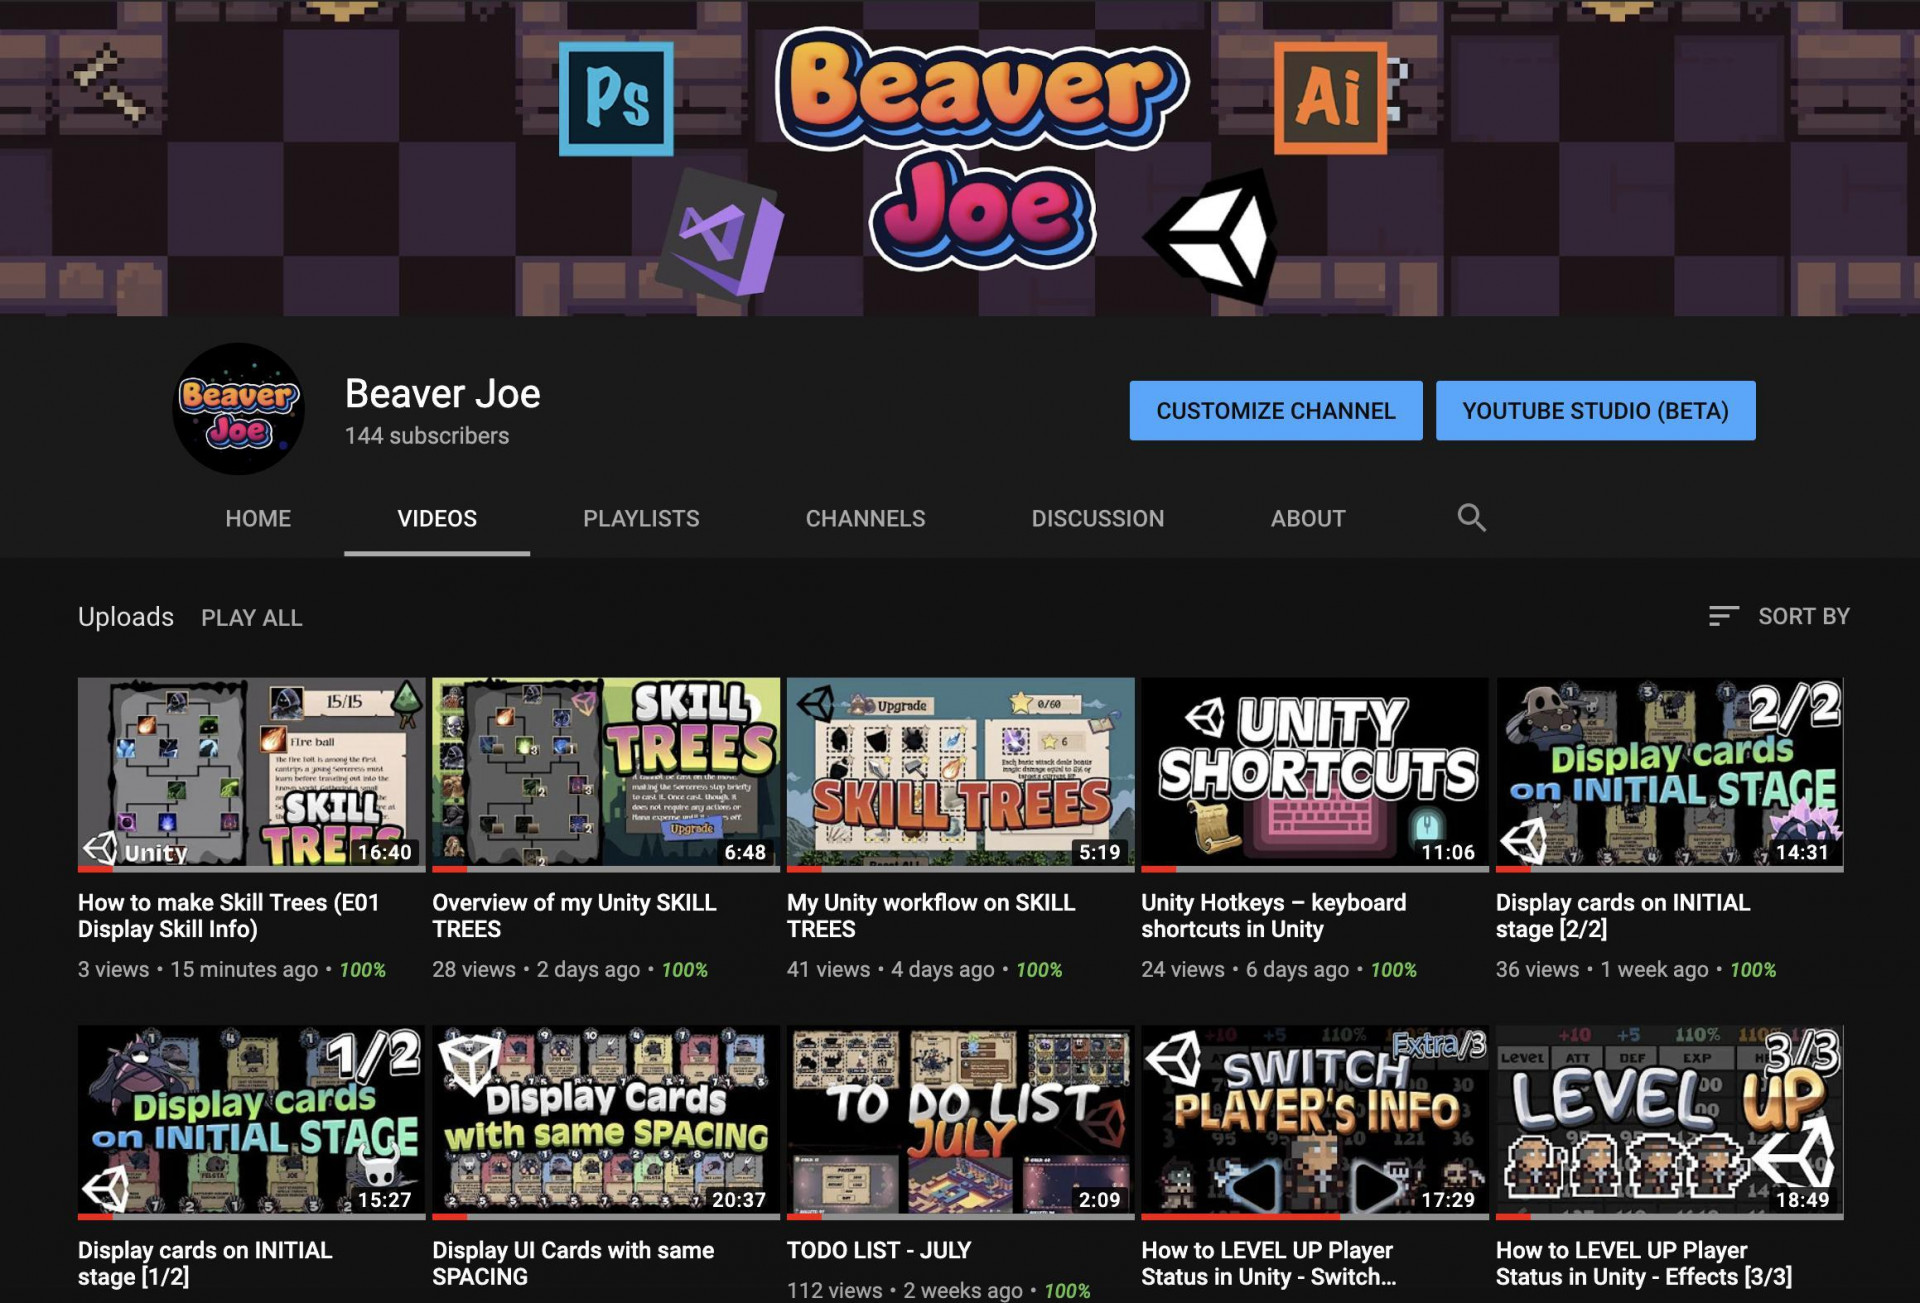
Task: Click title 'How to make Skill Trees (E01'
Action: click(229, 916)
